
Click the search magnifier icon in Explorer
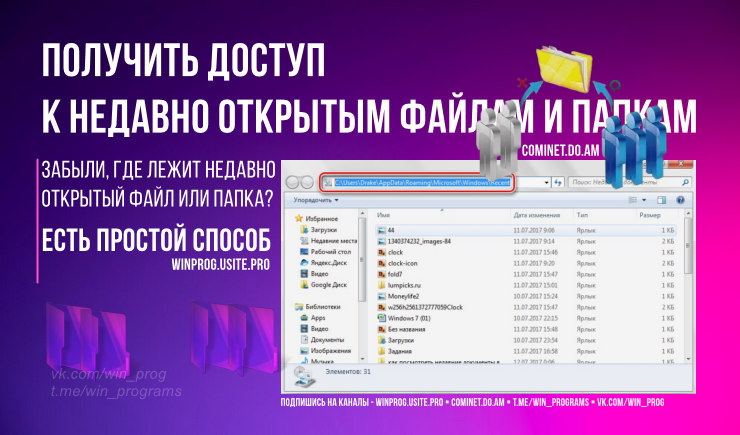(684, 184)
